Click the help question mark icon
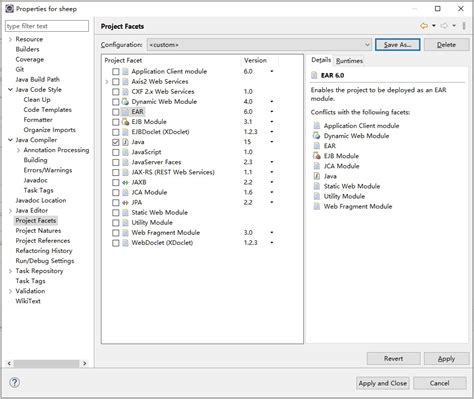The image size is (474, 399). (x=15, y=382)
